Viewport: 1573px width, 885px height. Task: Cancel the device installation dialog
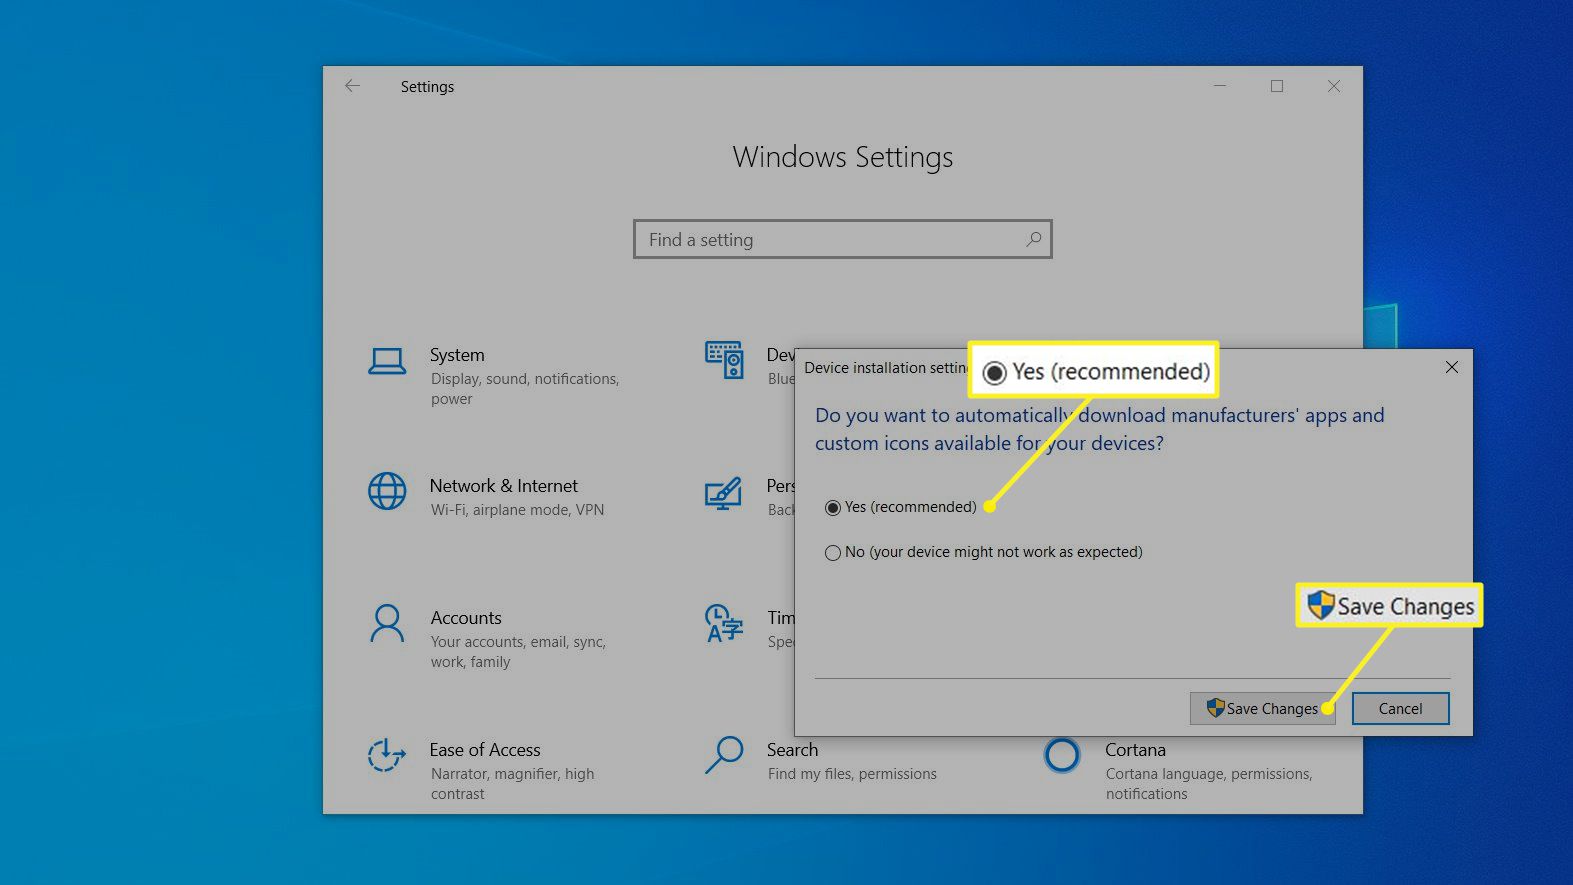pos(1400,708)
